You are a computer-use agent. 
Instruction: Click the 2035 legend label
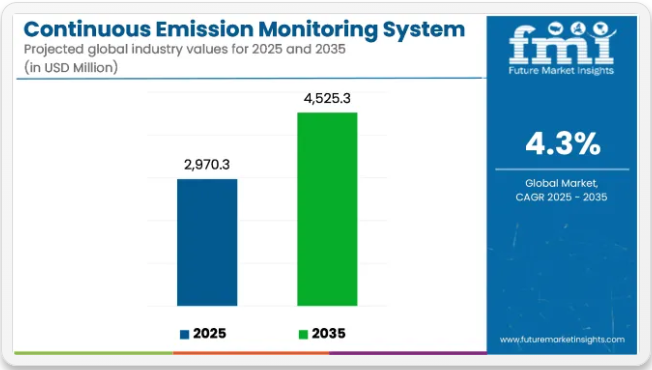coord(328,333)
